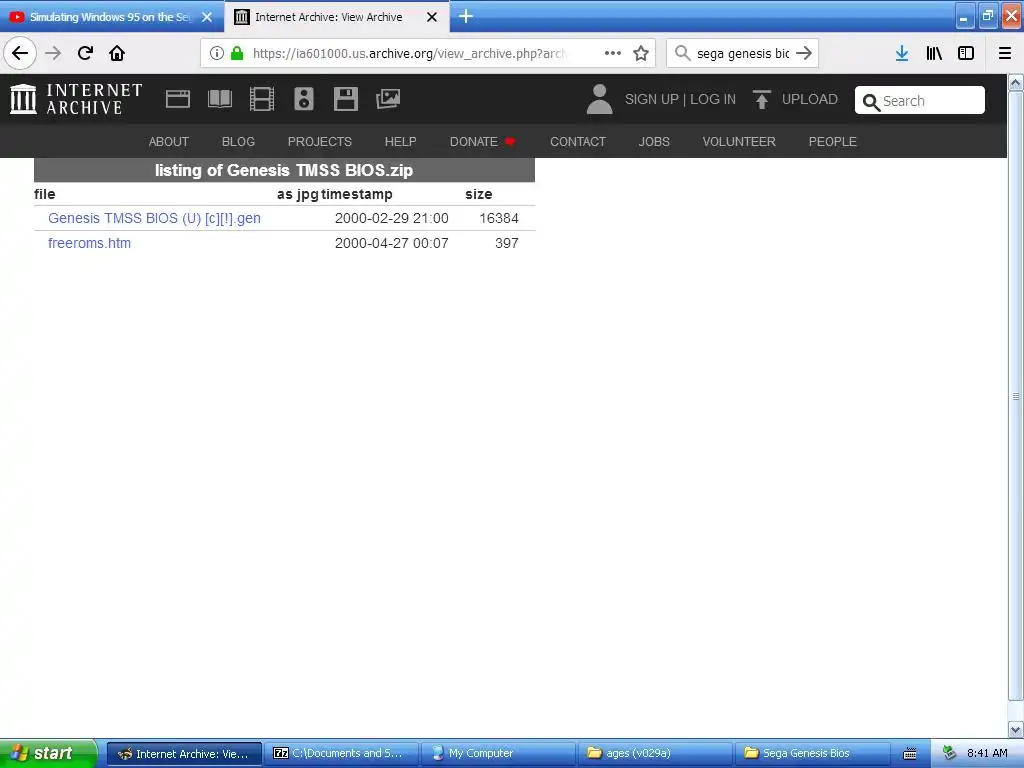Open the CONTACT menu item

point(578,142)
